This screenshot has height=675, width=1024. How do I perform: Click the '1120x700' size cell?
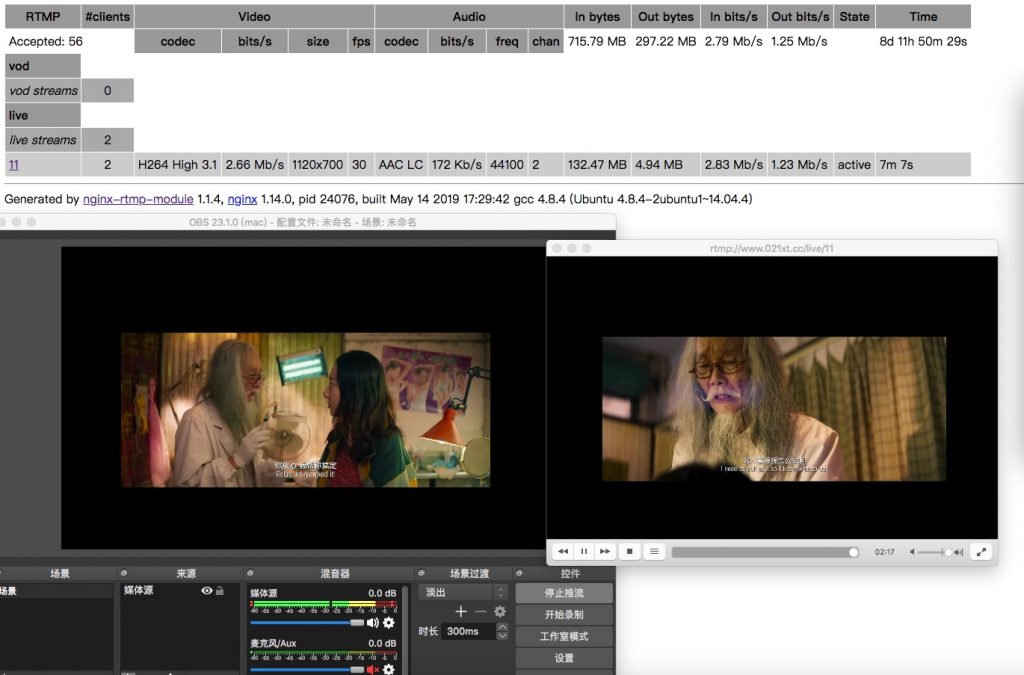pyautogui.click(x=317, y=165)
